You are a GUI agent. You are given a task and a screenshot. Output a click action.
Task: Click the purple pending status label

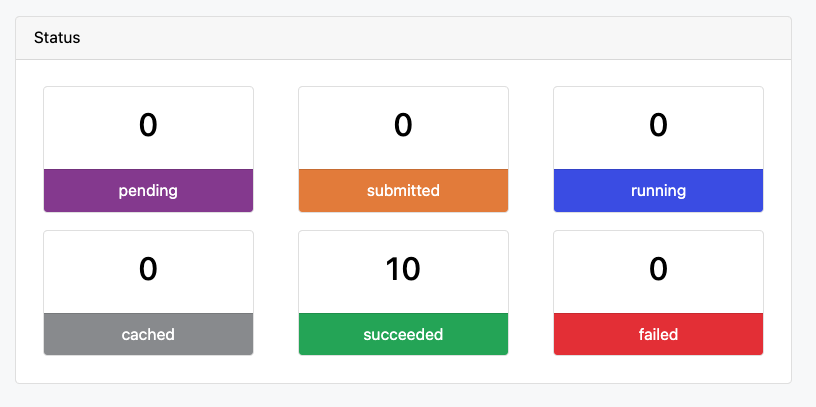pos(148,190)
